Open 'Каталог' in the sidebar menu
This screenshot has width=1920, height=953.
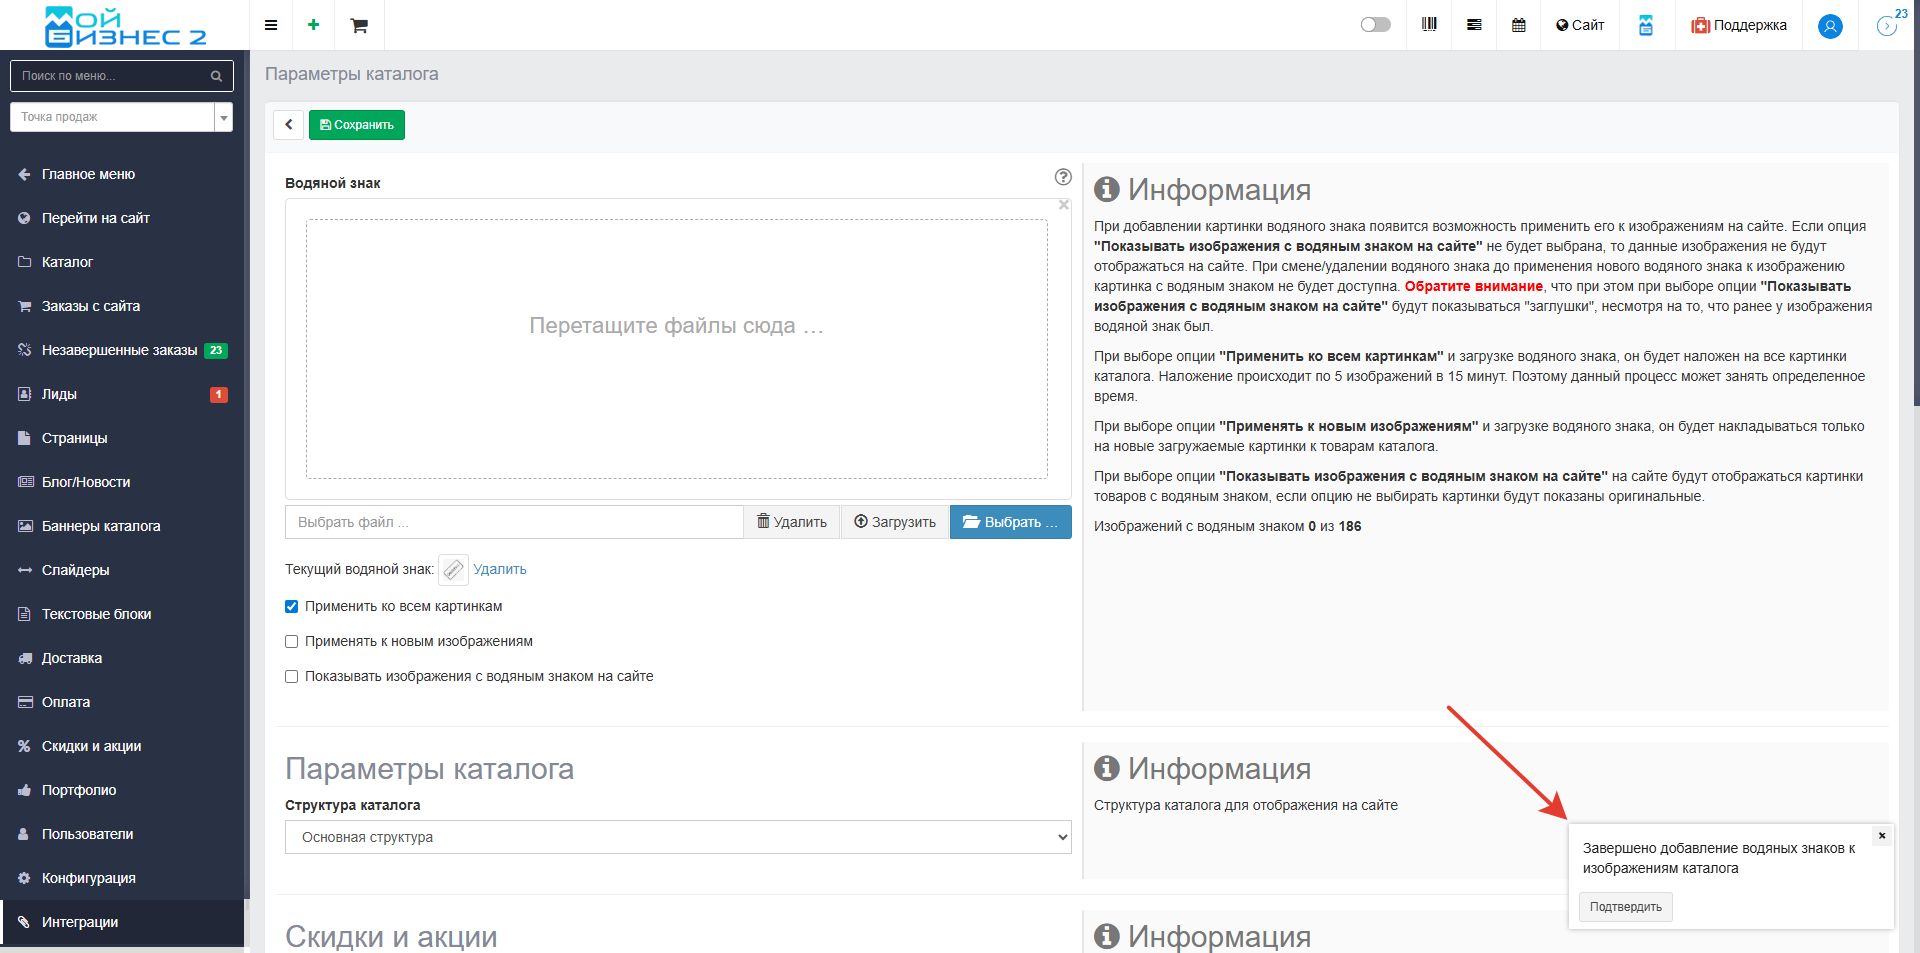(67, 262)
